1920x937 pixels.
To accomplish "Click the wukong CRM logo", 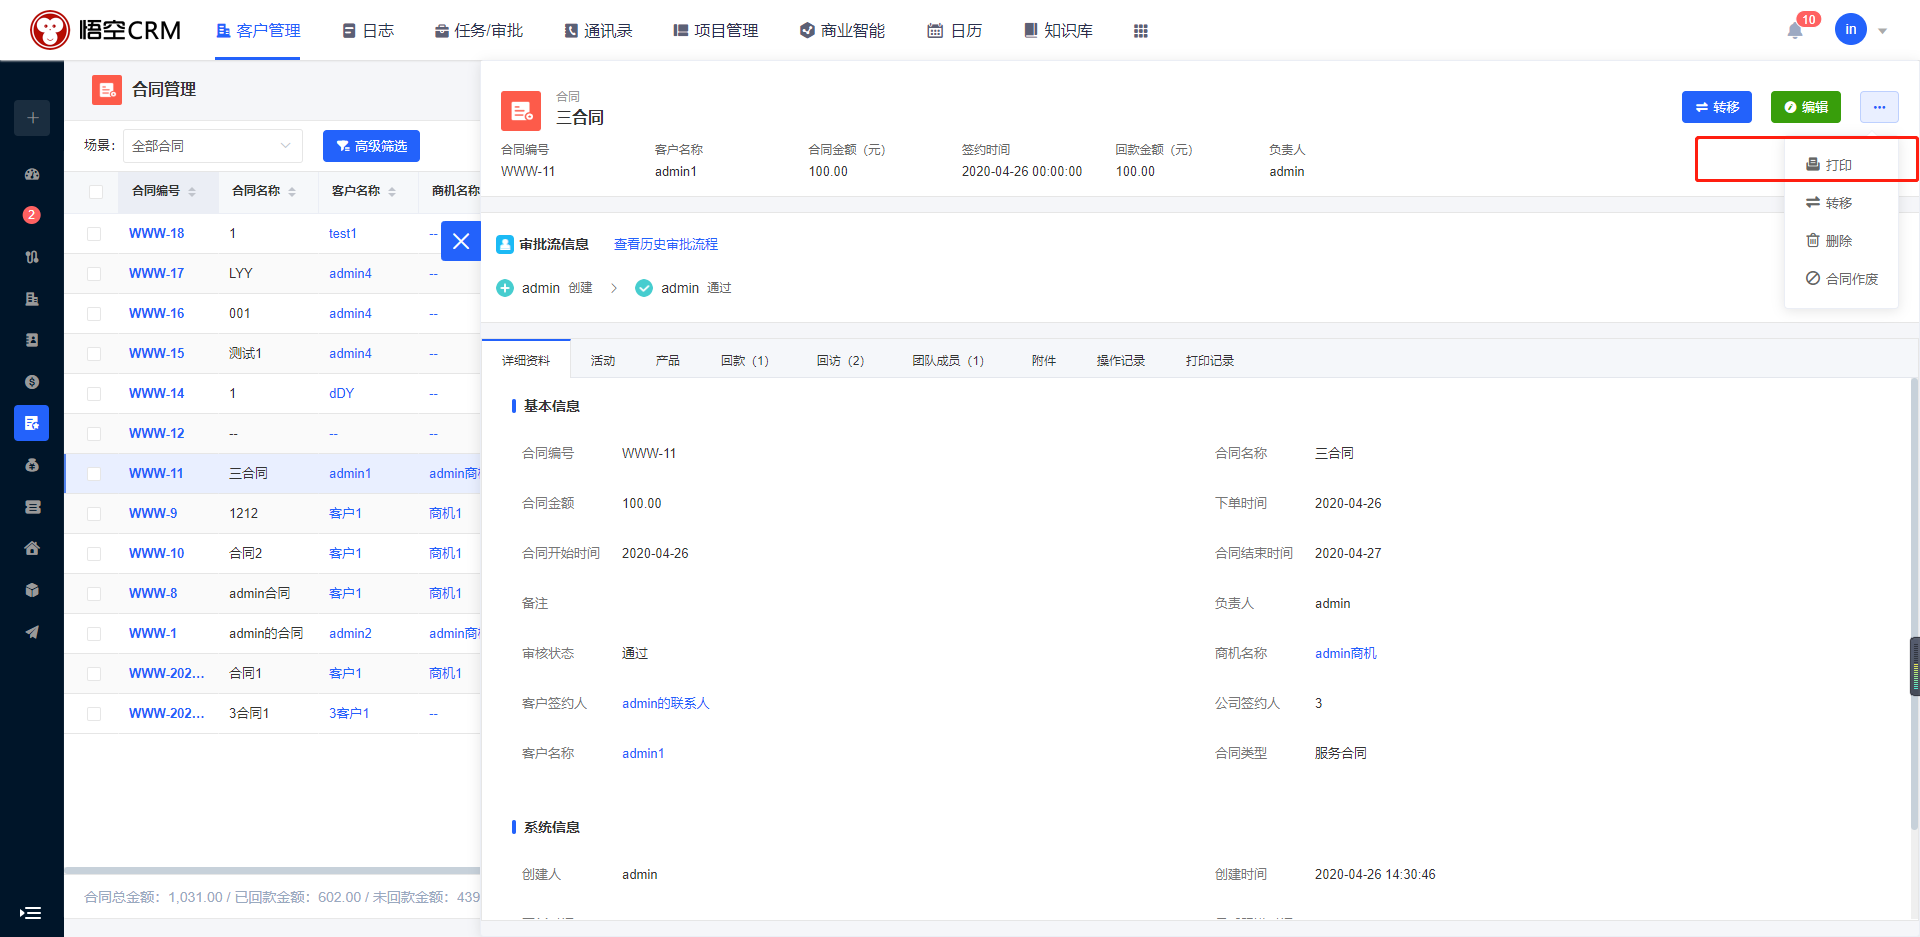I will pos(106,30).
